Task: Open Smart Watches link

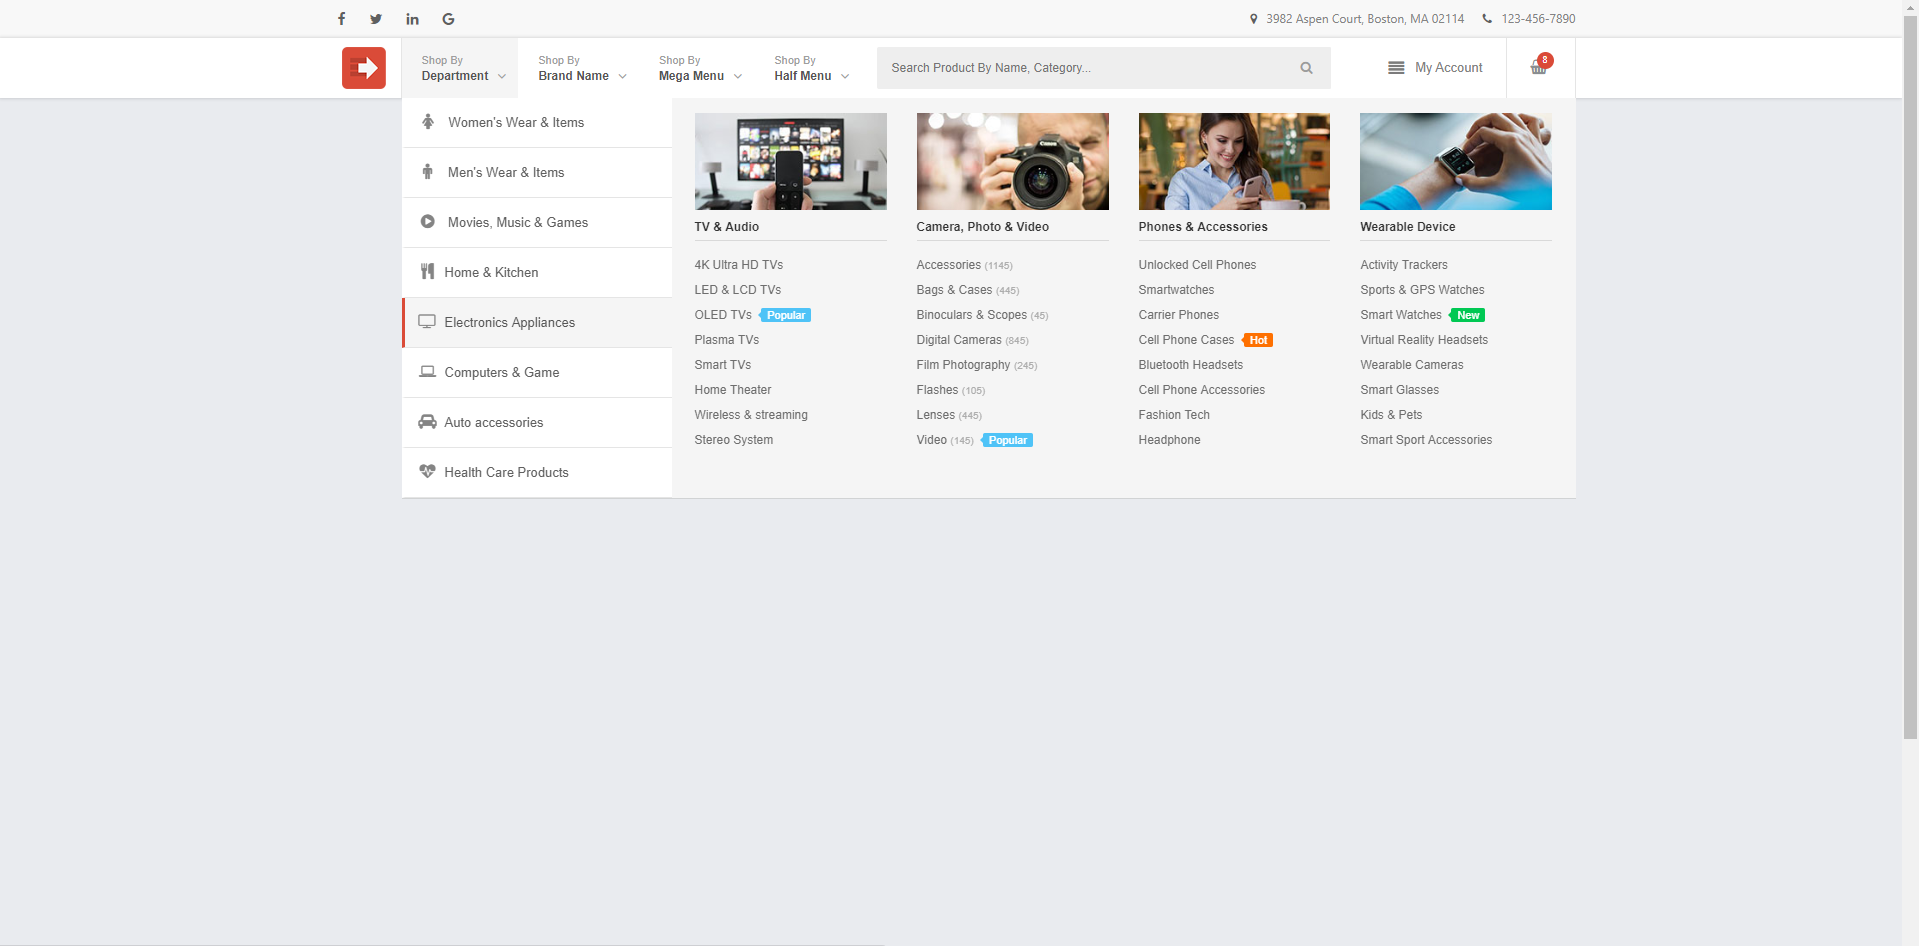Action: (x=1401, y=315)
